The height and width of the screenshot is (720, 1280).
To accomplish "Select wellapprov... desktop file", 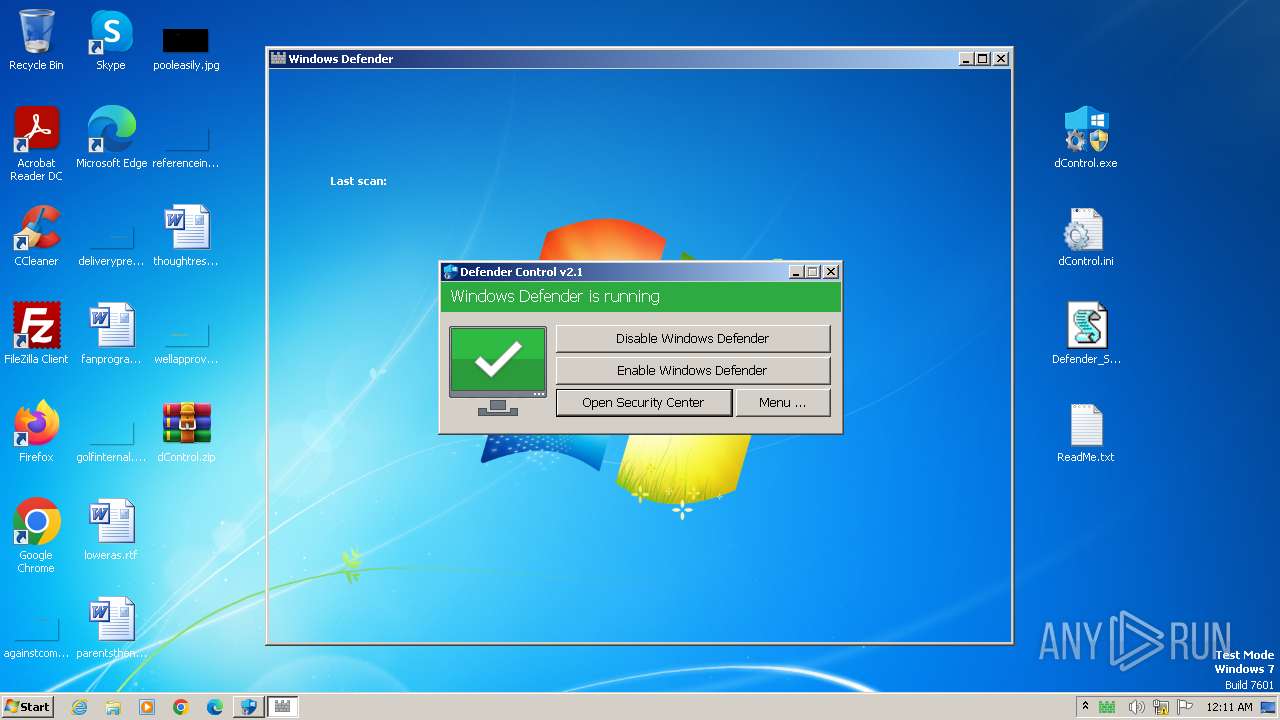I will pyautogui.click(x=186, y=343).
